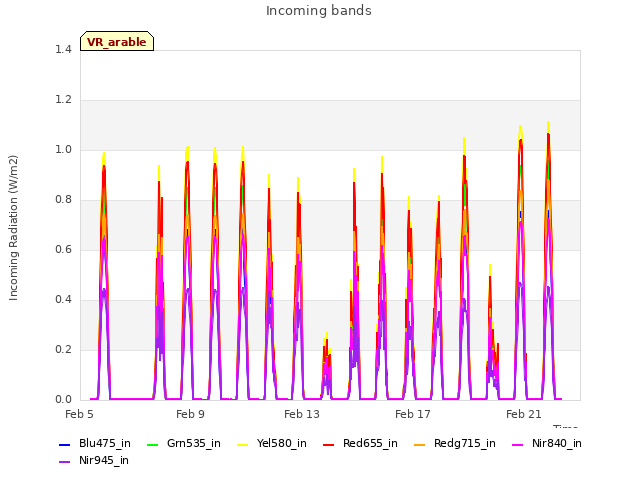Click the 0.4 y-axis tick label

[x=63, y=300]
